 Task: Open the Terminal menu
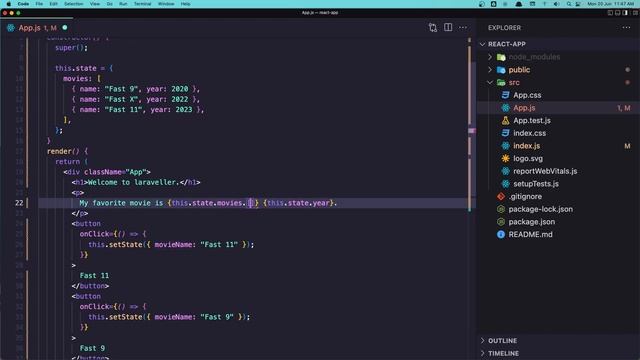click(142, 4)
